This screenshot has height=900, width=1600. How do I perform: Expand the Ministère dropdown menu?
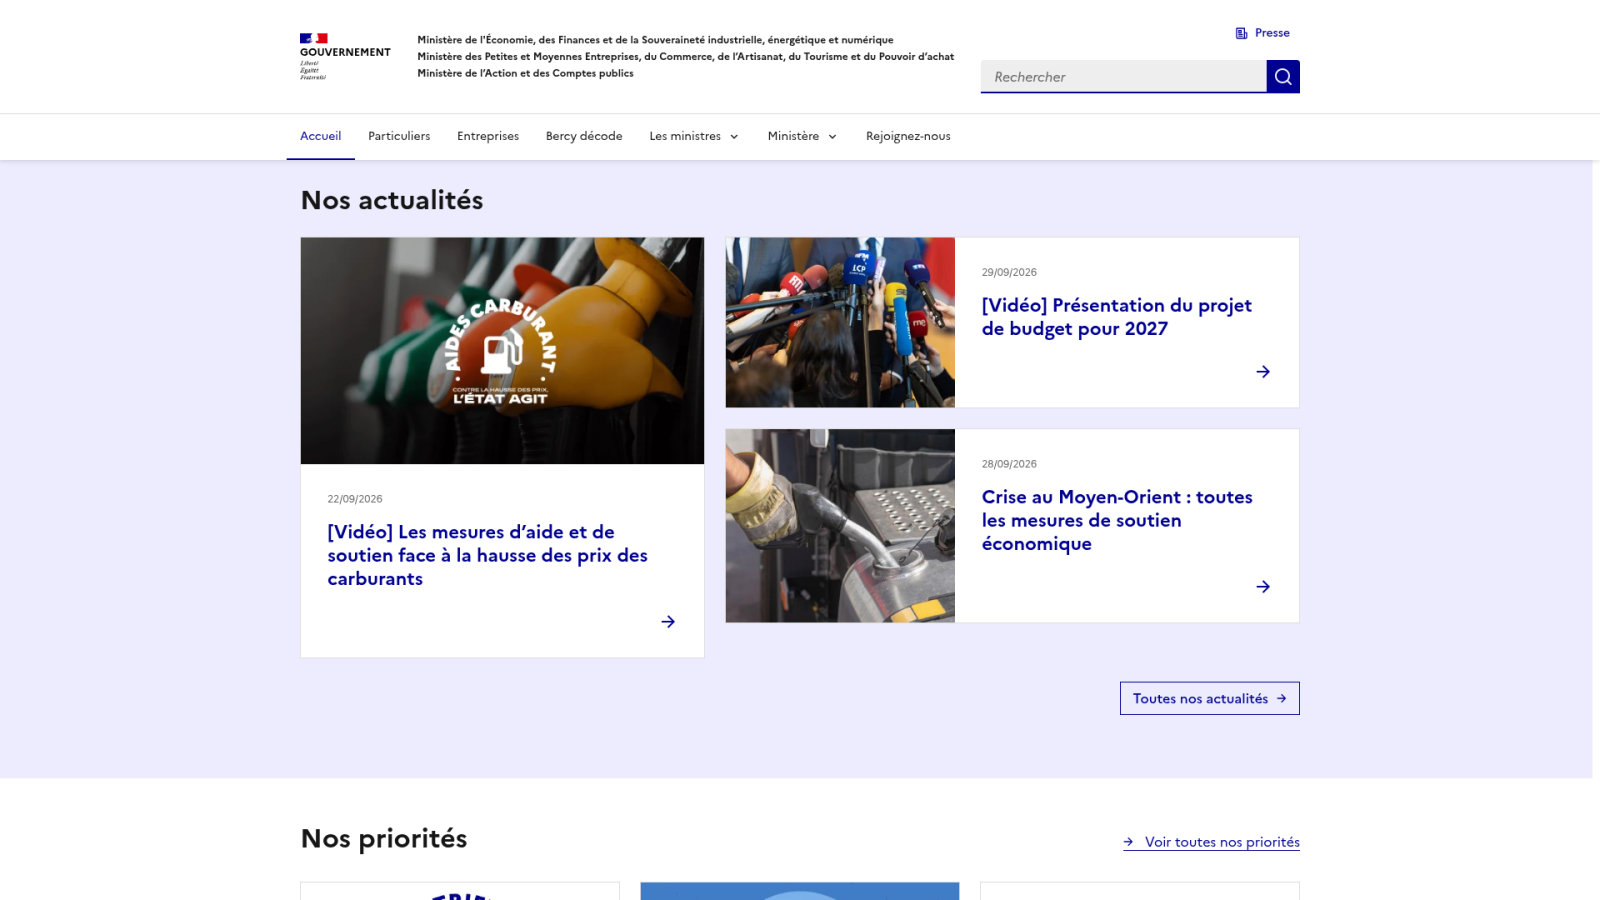[802, 136]
